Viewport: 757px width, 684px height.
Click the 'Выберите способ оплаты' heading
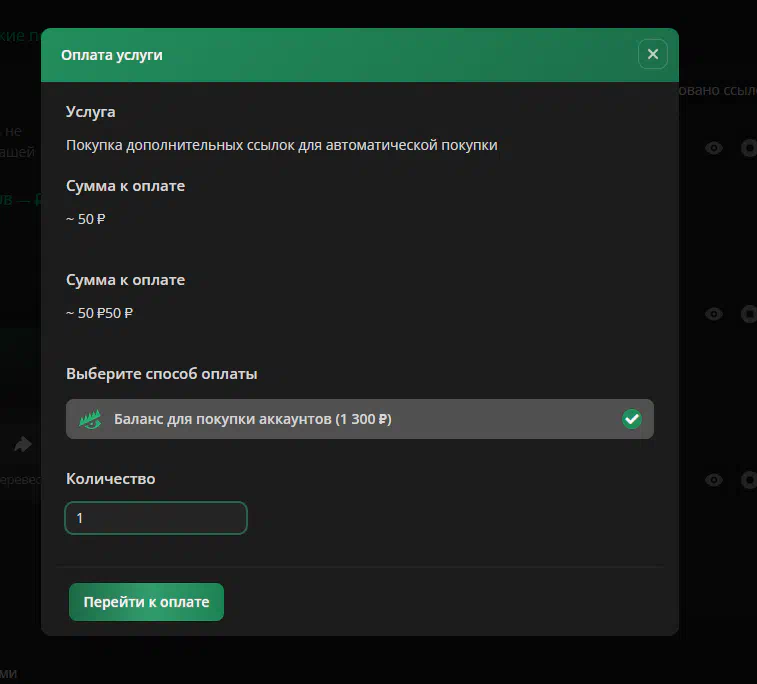[161, 374]
